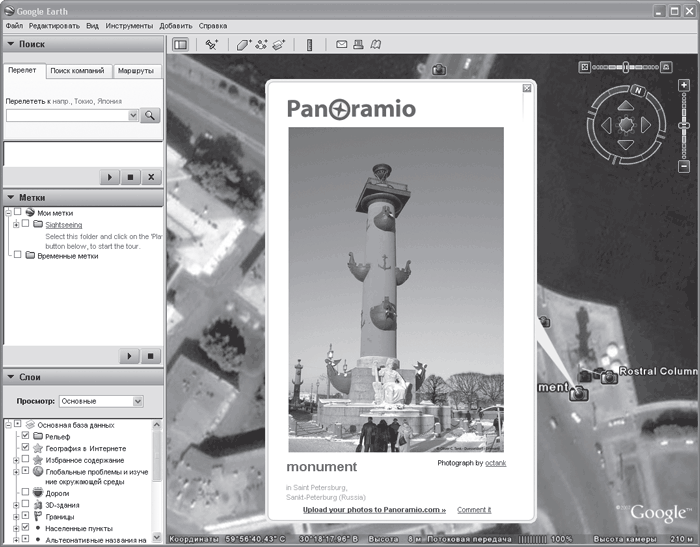Close the Panoramio photo balloon

pyautogui.click(x=527, y=88)
